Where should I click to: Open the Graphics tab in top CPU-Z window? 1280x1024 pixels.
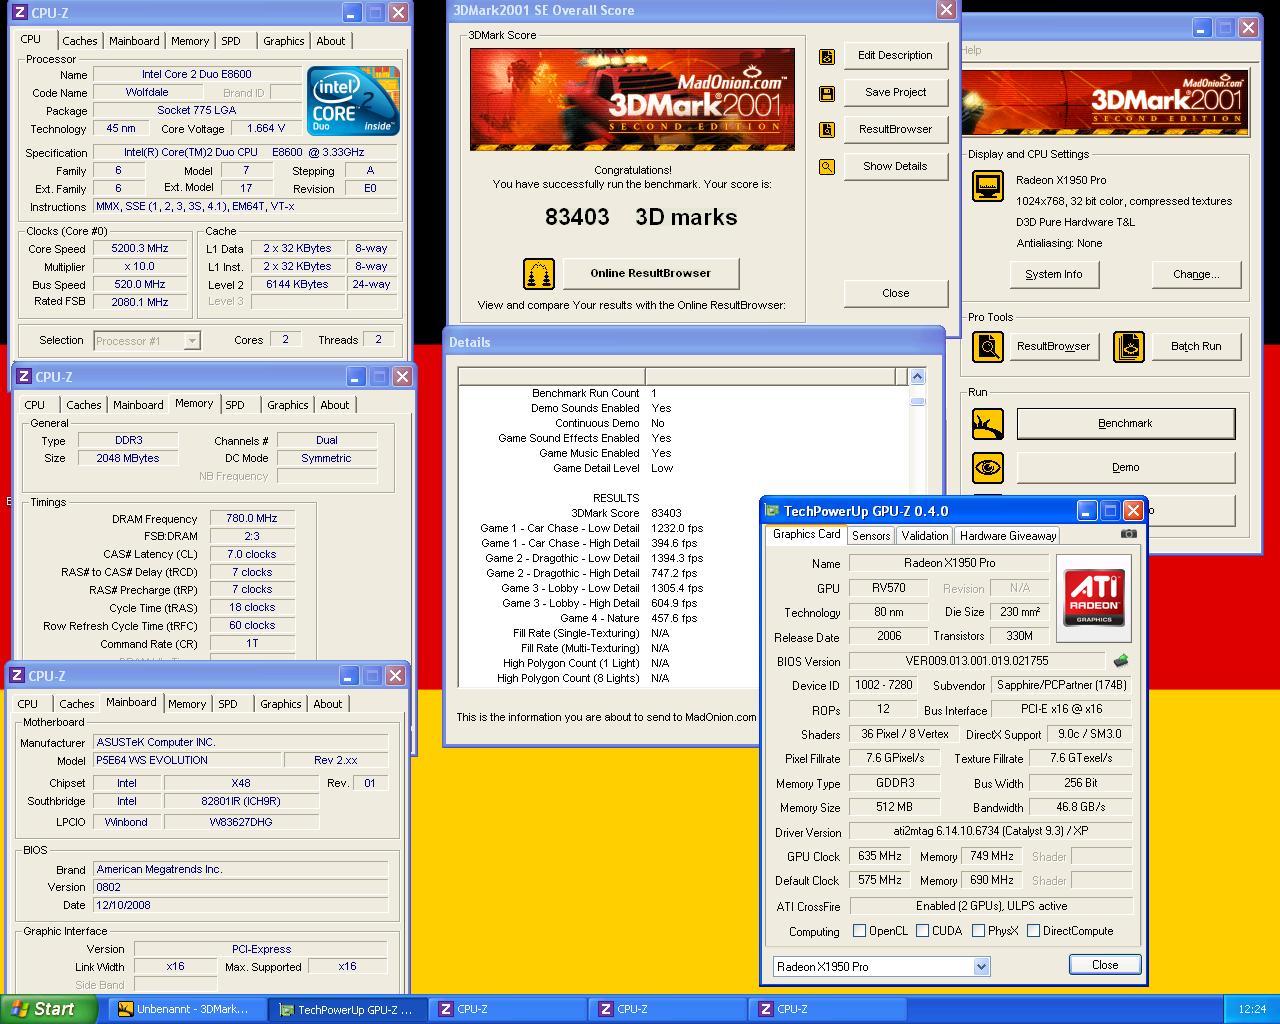coord(284,41)
